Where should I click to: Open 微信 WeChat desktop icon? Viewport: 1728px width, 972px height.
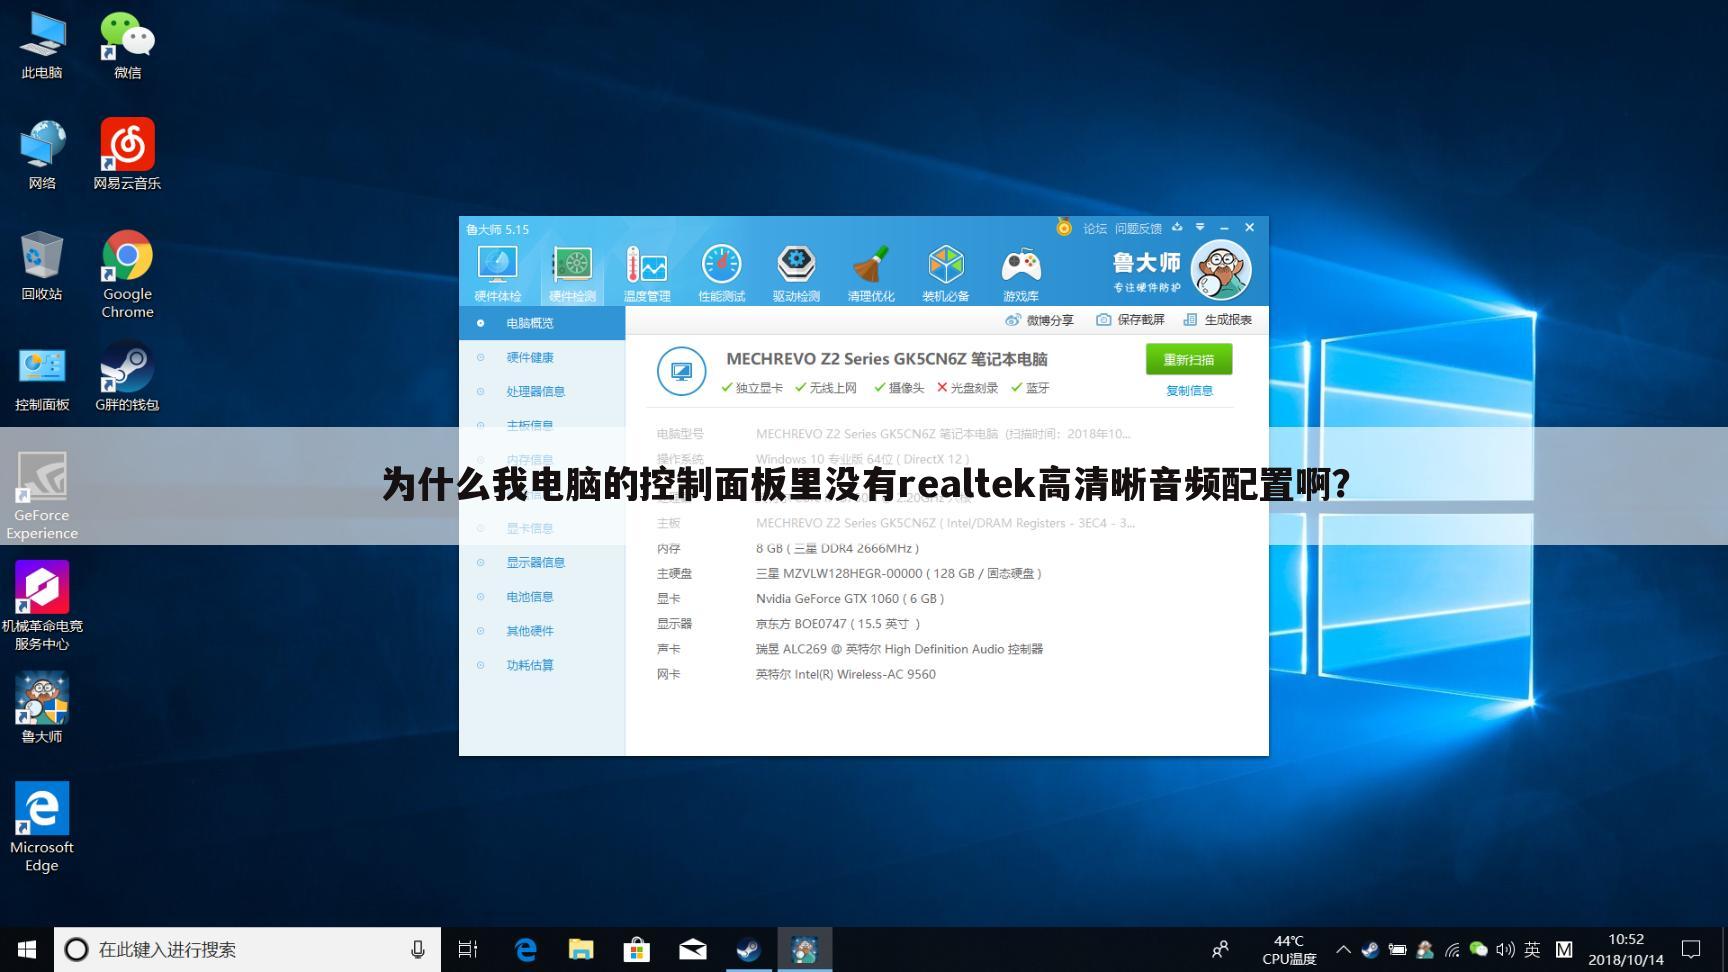tap(127, 45)
